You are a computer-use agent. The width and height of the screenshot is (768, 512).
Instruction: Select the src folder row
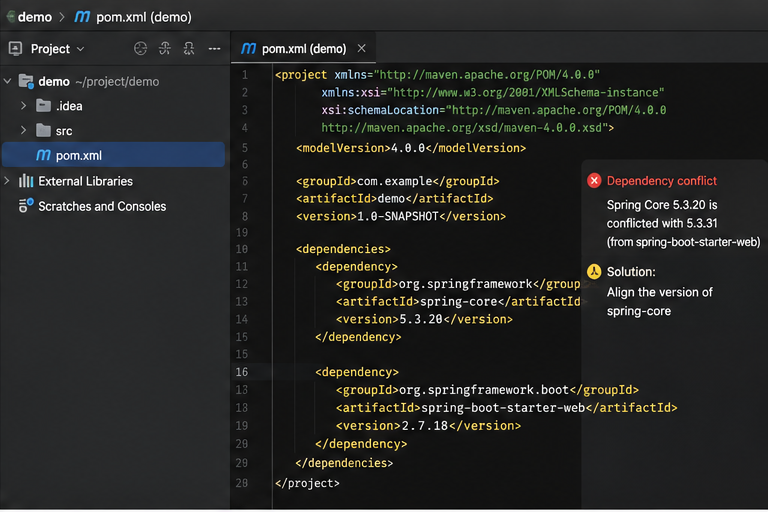(114, 131)
